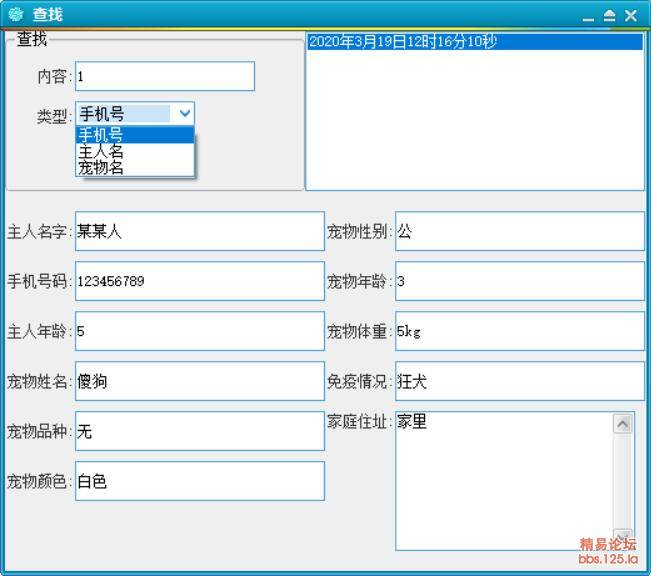
Task: Click the app icon in the title bar
Action: coord(15,15)
